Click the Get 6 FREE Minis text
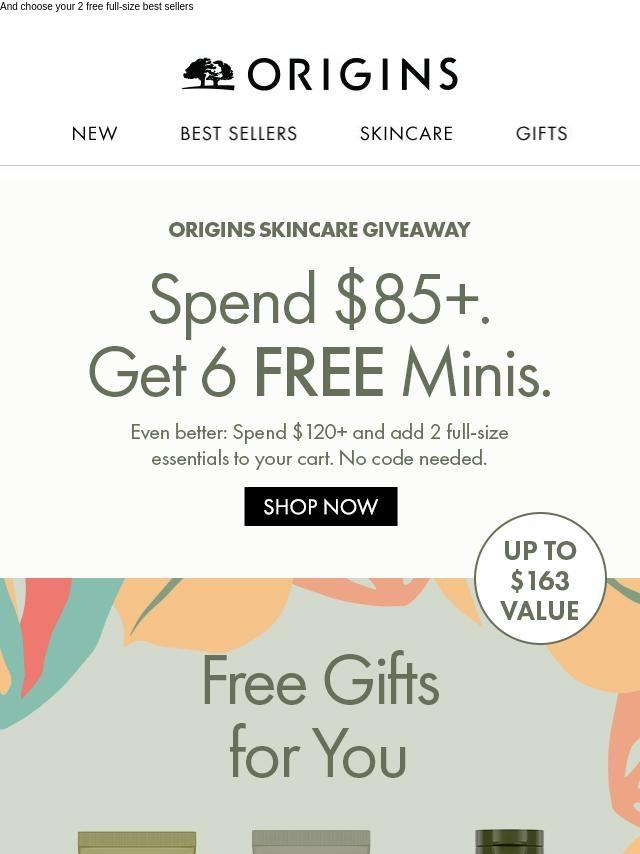640x854 pixels. (x=320, y=372)
